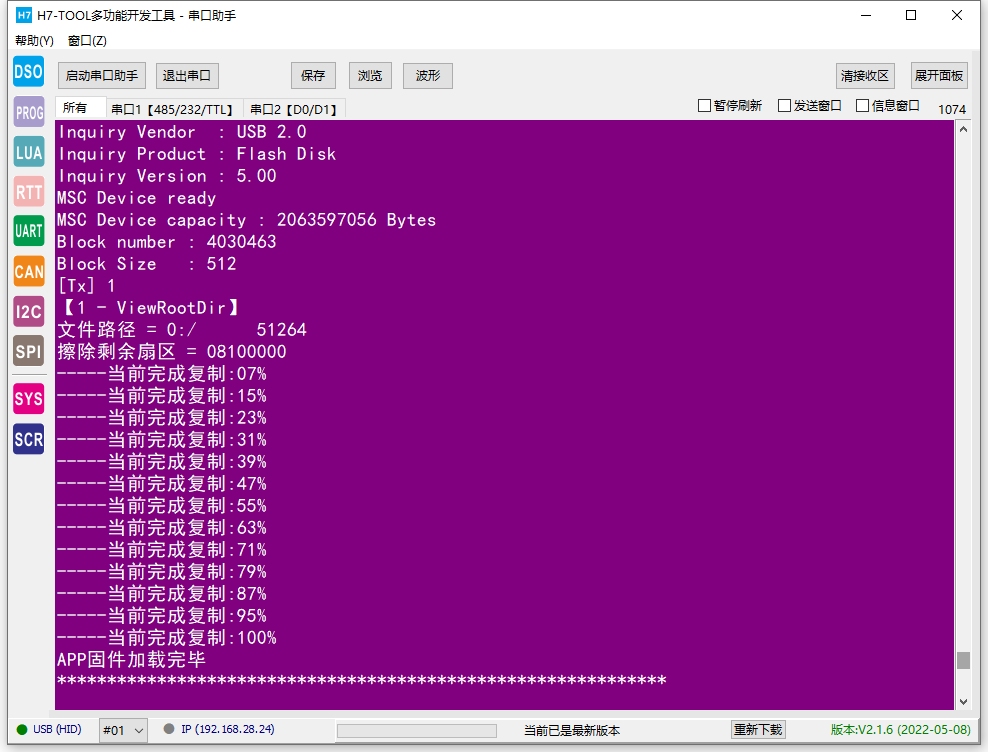Open the LUA script module
Image resolution: width=988 pixels, height=752 pixels.
pos(29,153)
